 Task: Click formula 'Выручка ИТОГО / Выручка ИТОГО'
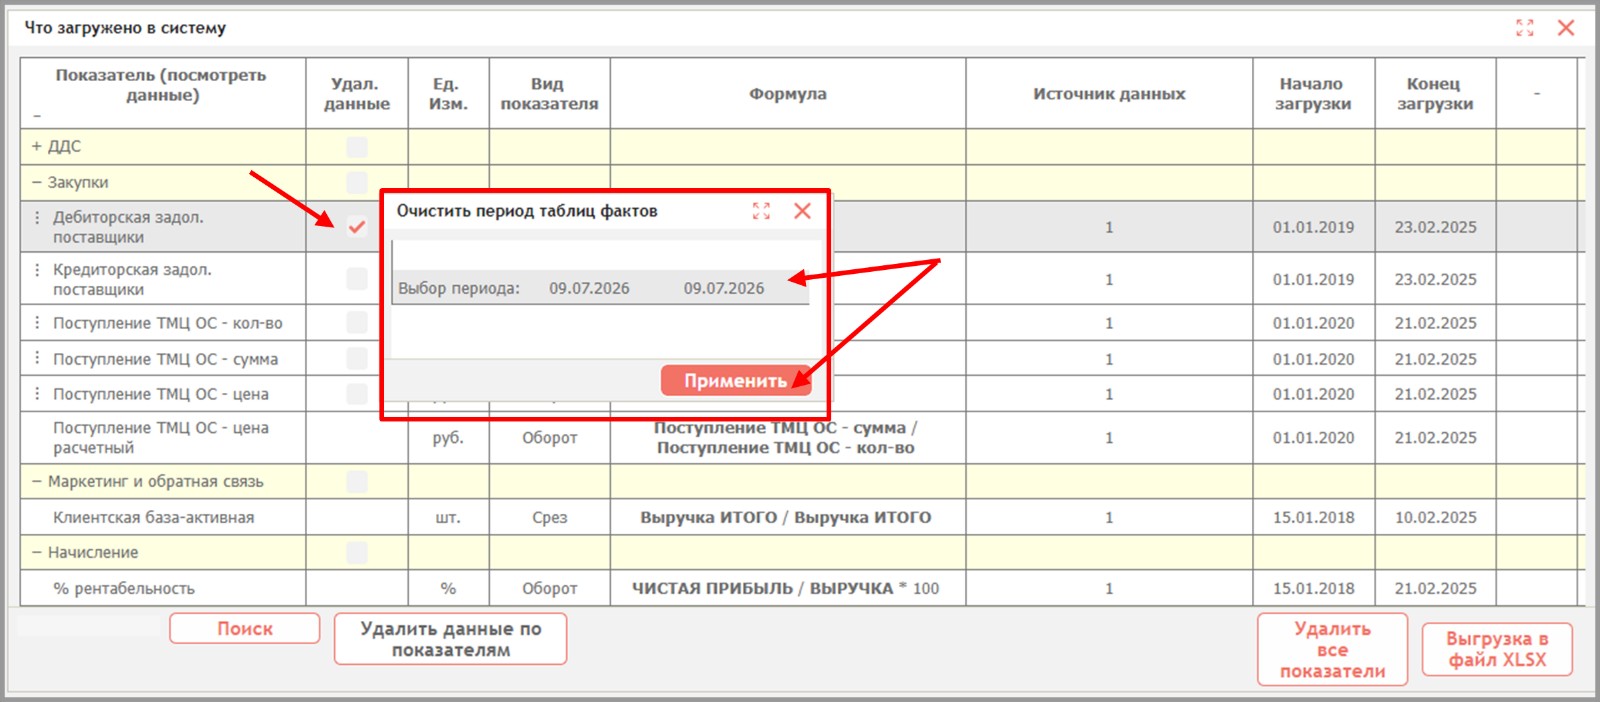tap(786, 517)
